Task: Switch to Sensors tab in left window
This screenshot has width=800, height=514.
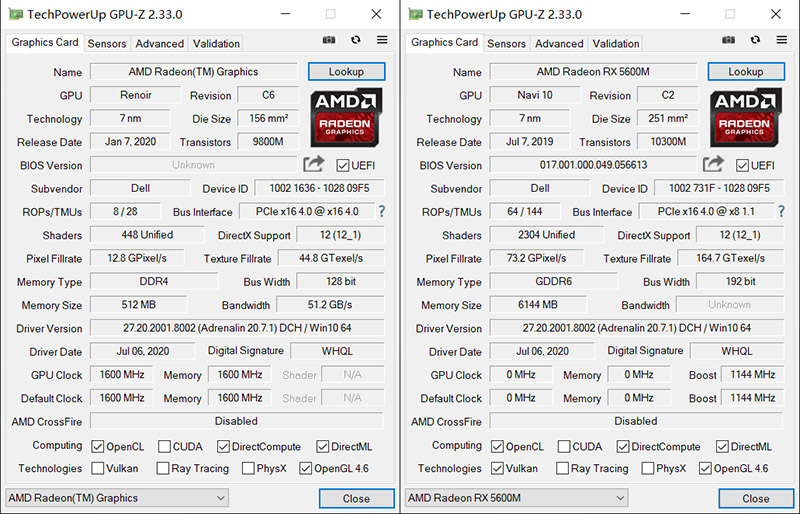Action: (107, 43)
